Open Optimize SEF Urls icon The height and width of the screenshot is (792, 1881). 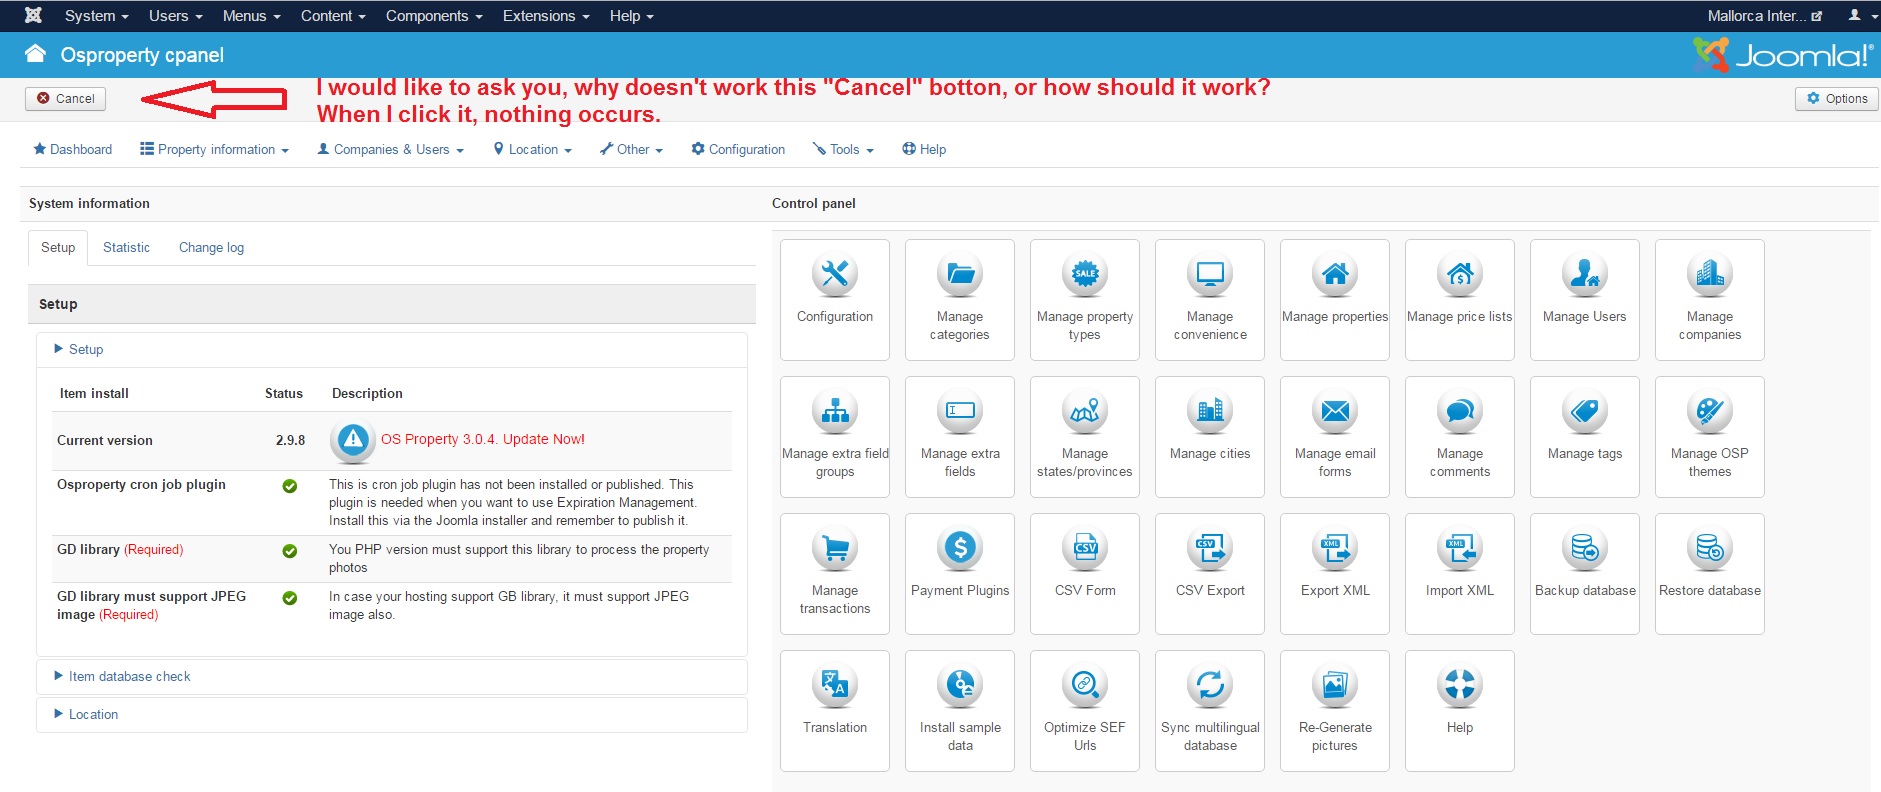click(x=1085, y=710)
